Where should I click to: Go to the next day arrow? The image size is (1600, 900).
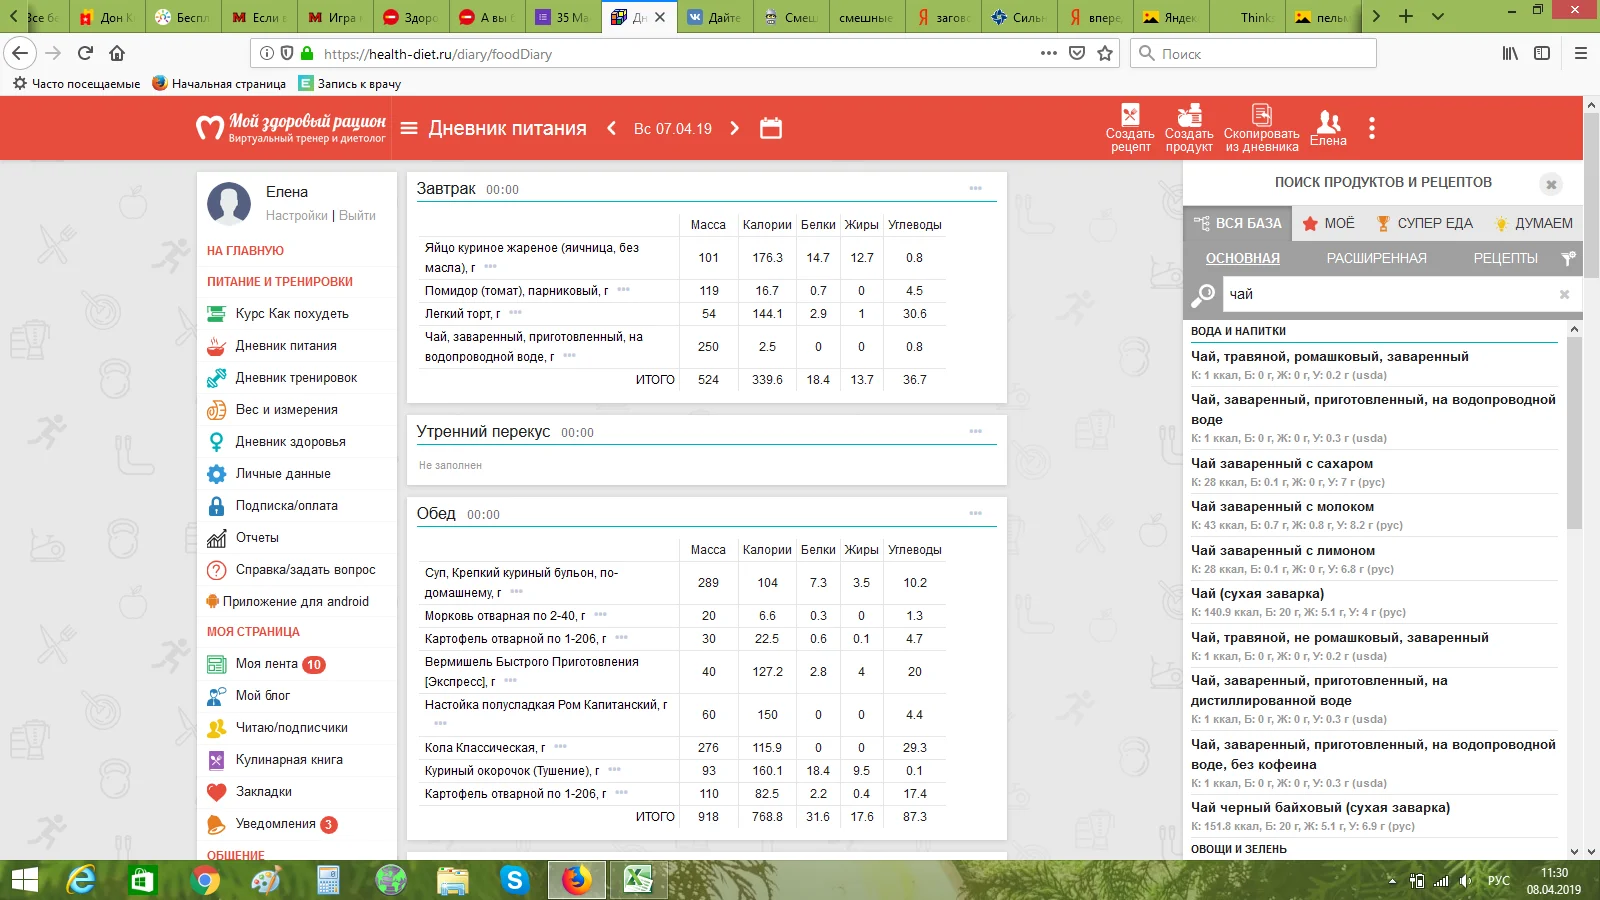click(x=735, y=128)
